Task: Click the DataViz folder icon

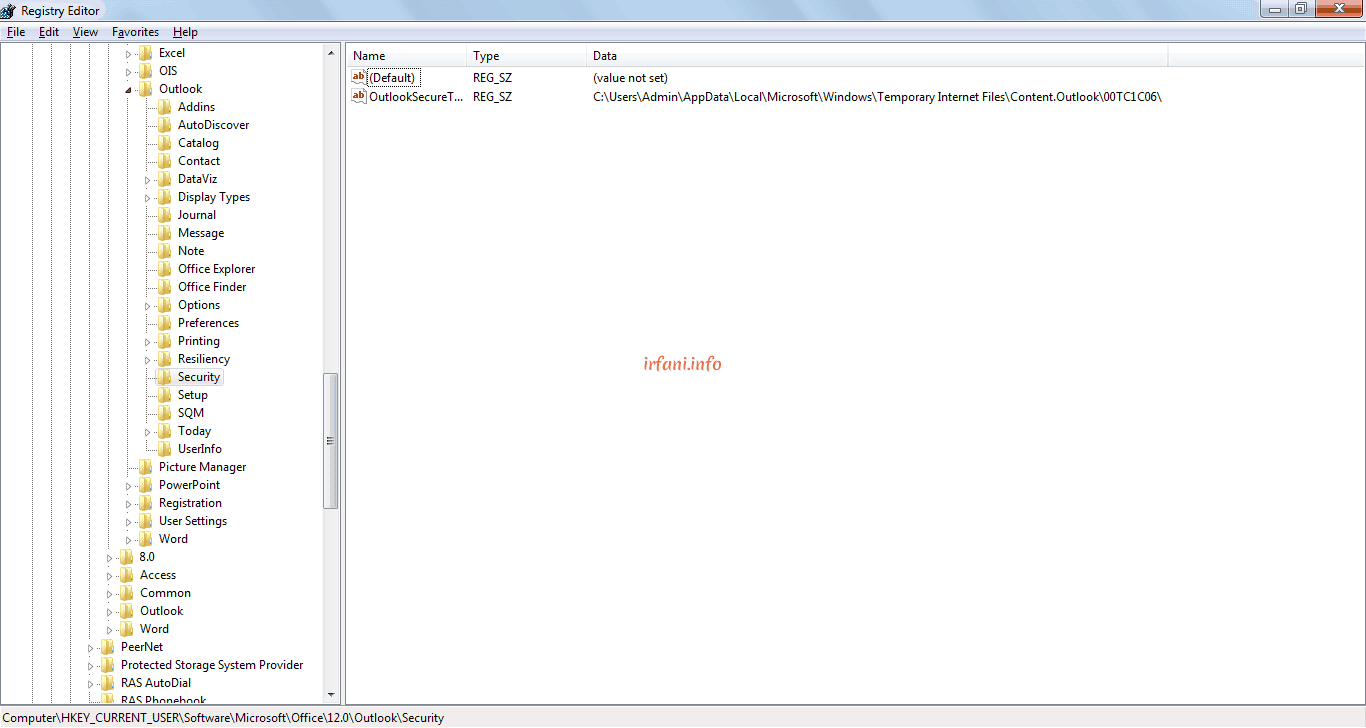Action: tap(165, 179)
